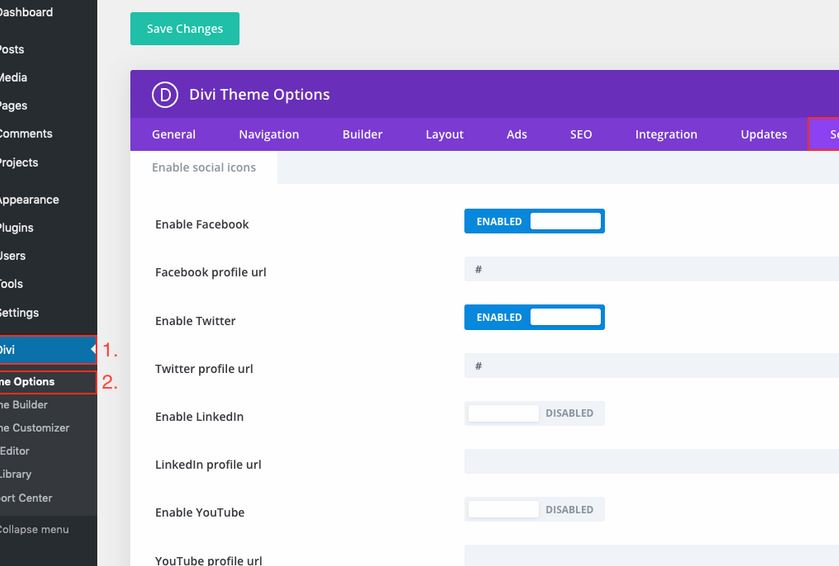Click the Twitter profile url field

tap(651, 365)
